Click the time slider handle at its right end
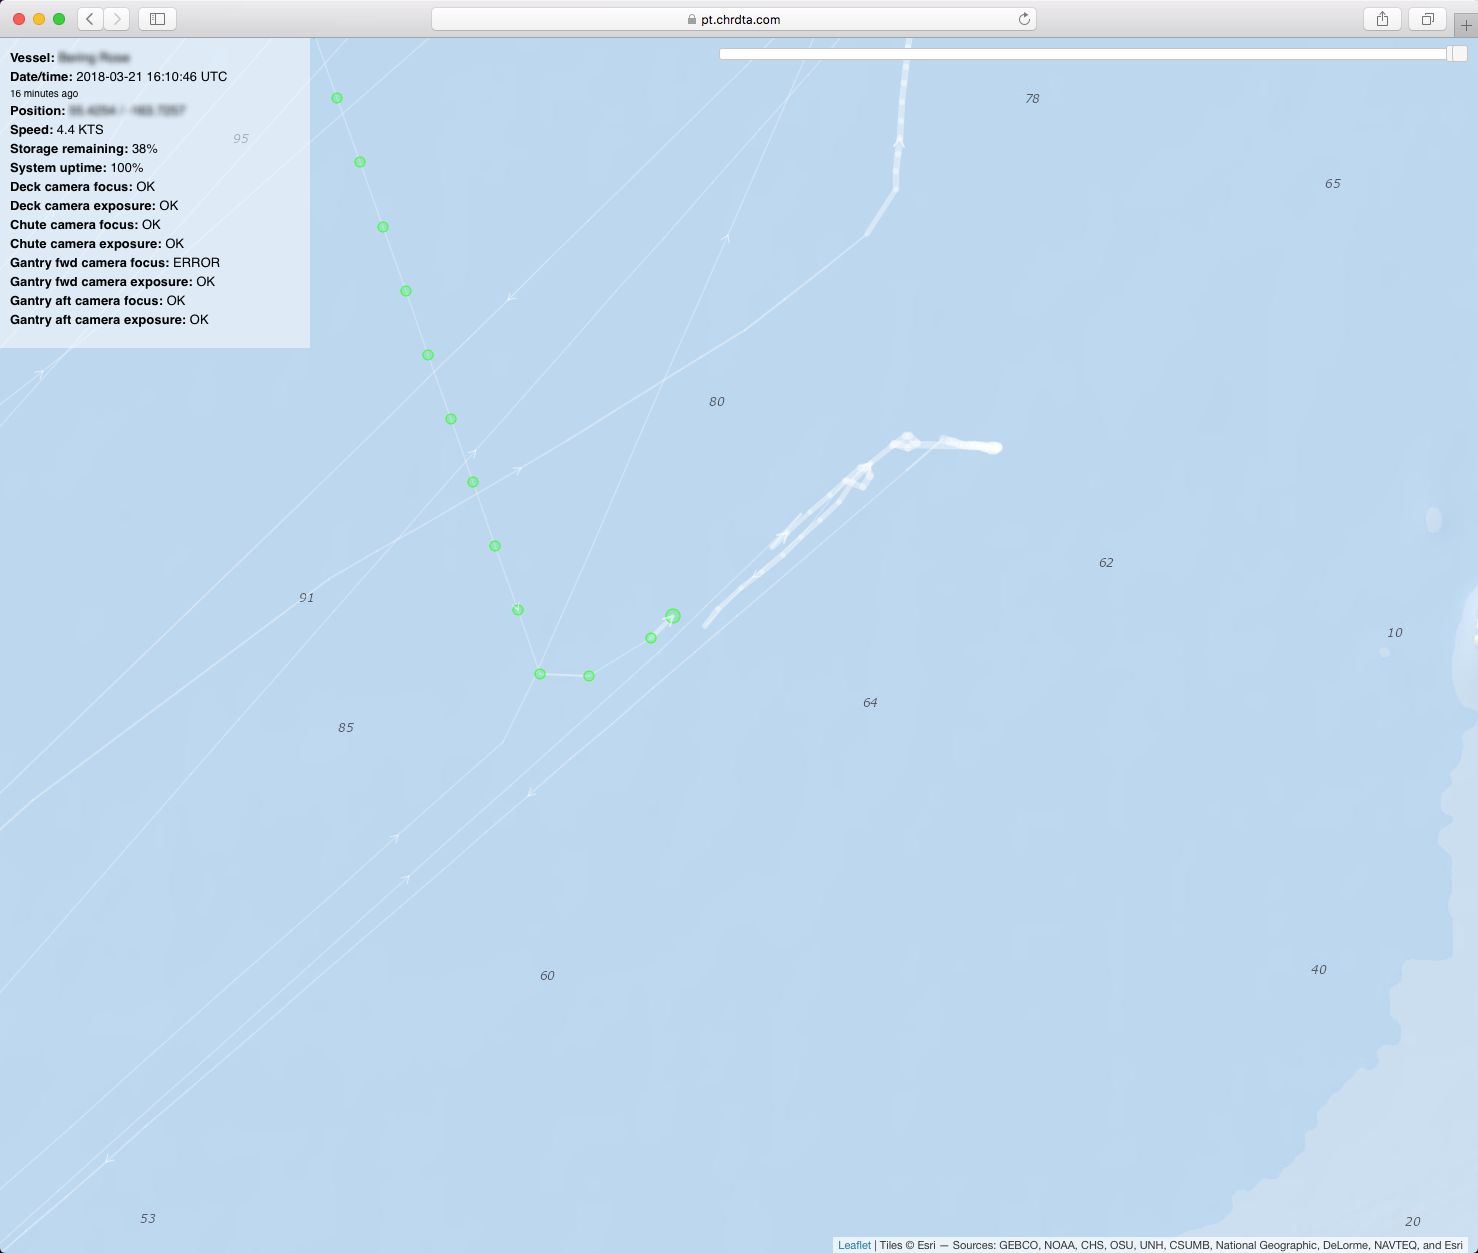Viewport: 1478px width, 1253px height. click(1458, 54)
